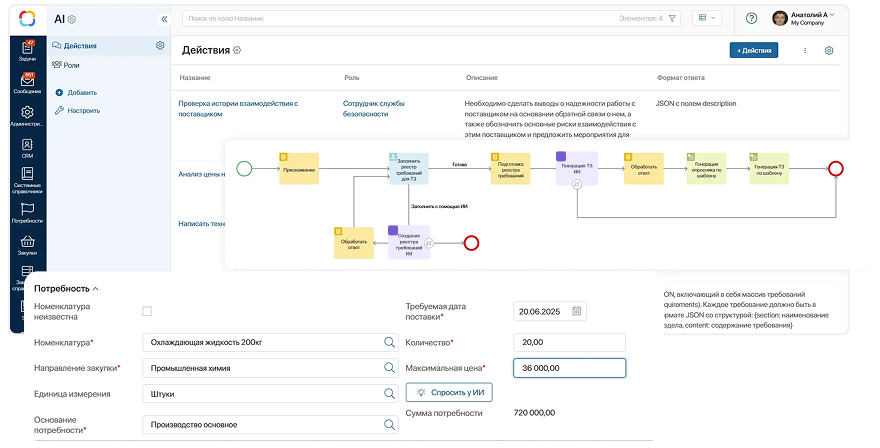Open the Системные справочники sidebar section
This screenshot has height=448, width=880.
point(27,180)
